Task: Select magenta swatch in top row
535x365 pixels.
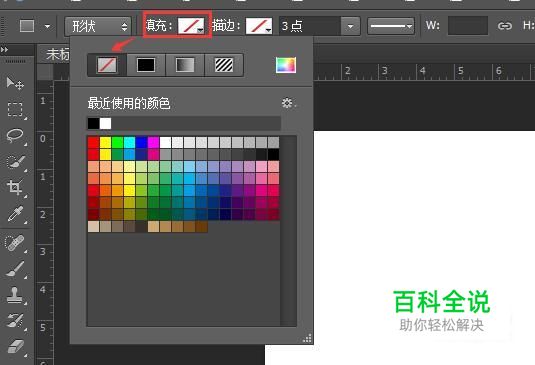Action: [153, 143]
